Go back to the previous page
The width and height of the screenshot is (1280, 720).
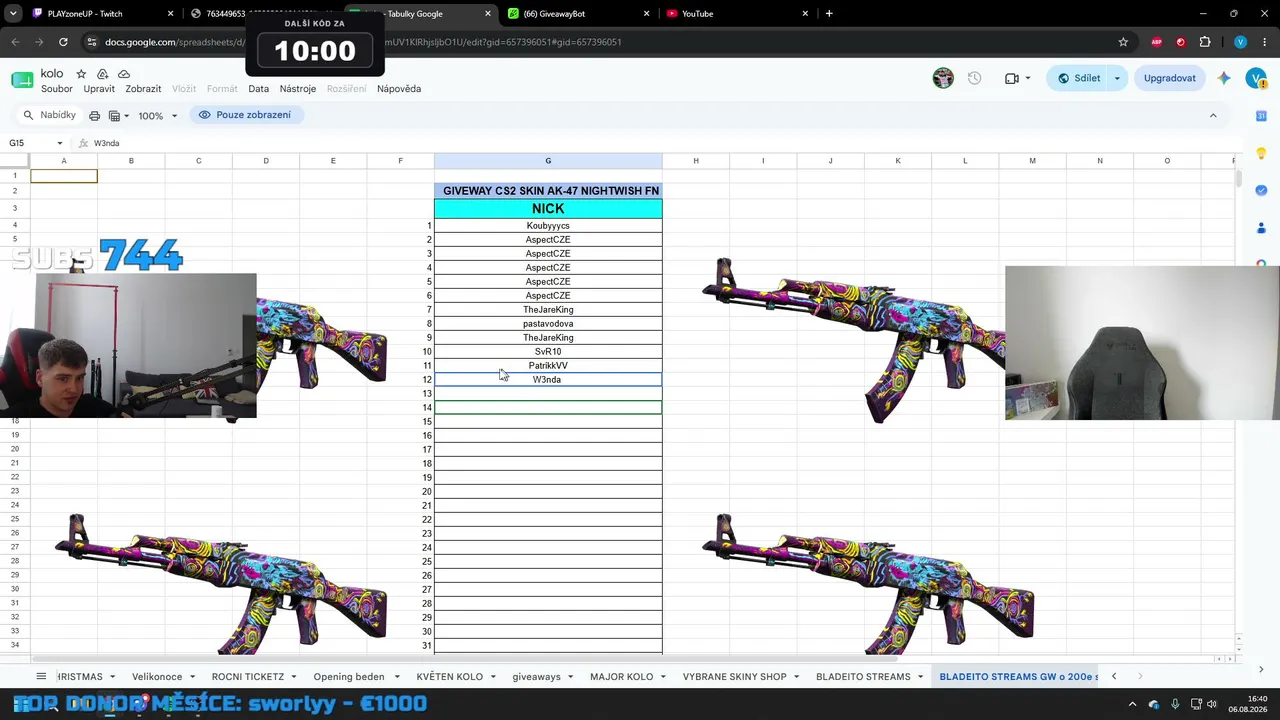coord(15,42)
